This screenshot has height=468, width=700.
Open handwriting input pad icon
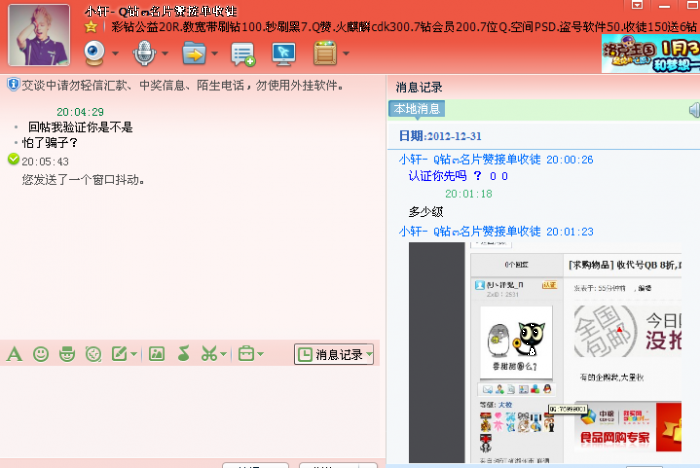coord(120,354)
